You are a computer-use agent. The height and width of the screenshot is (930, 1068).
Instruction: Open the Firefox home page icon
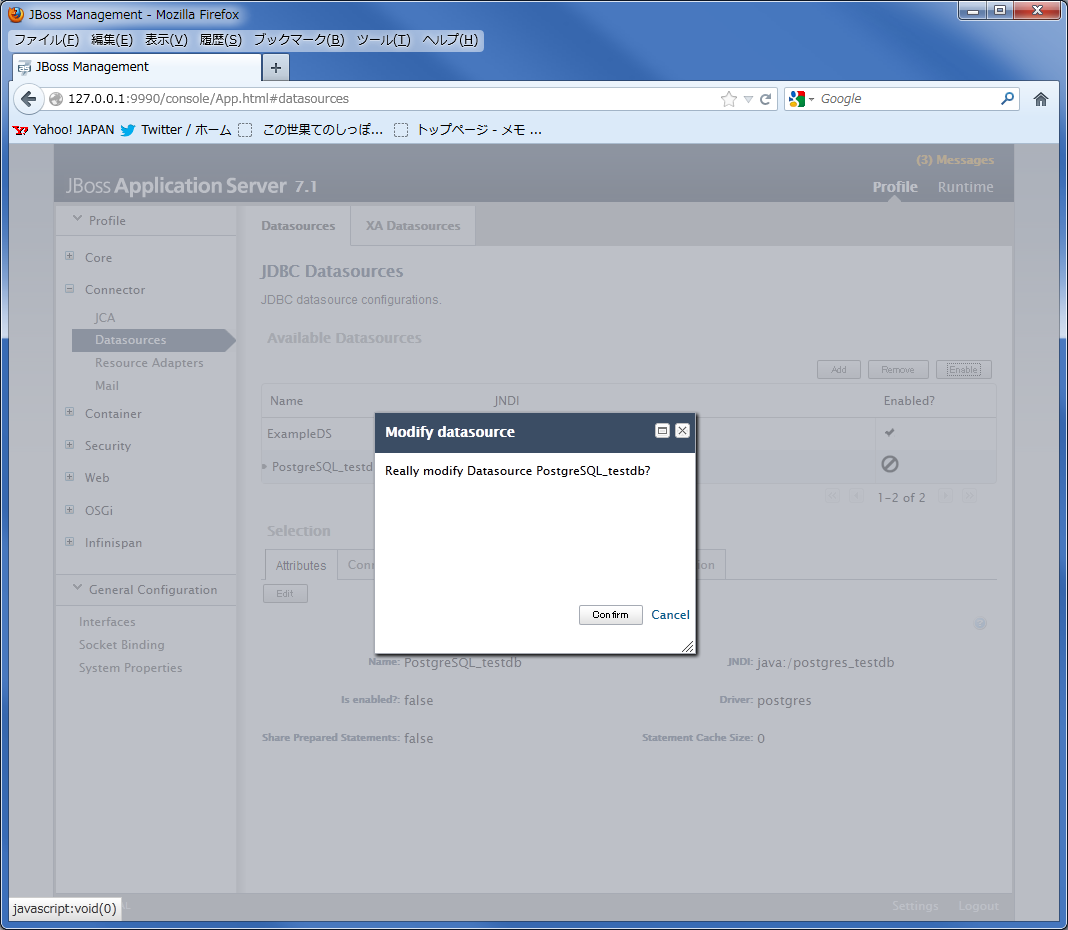[x=1040, y=99]
